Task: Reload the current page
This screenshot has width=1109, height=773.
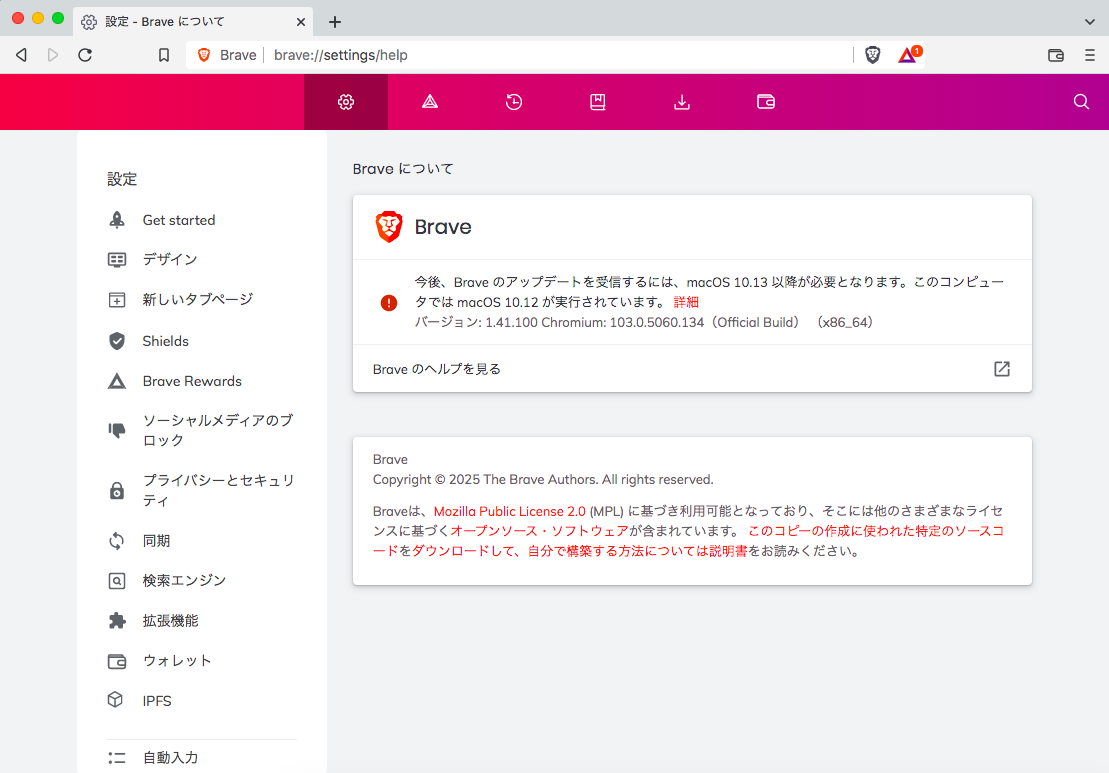Action: 85,55
